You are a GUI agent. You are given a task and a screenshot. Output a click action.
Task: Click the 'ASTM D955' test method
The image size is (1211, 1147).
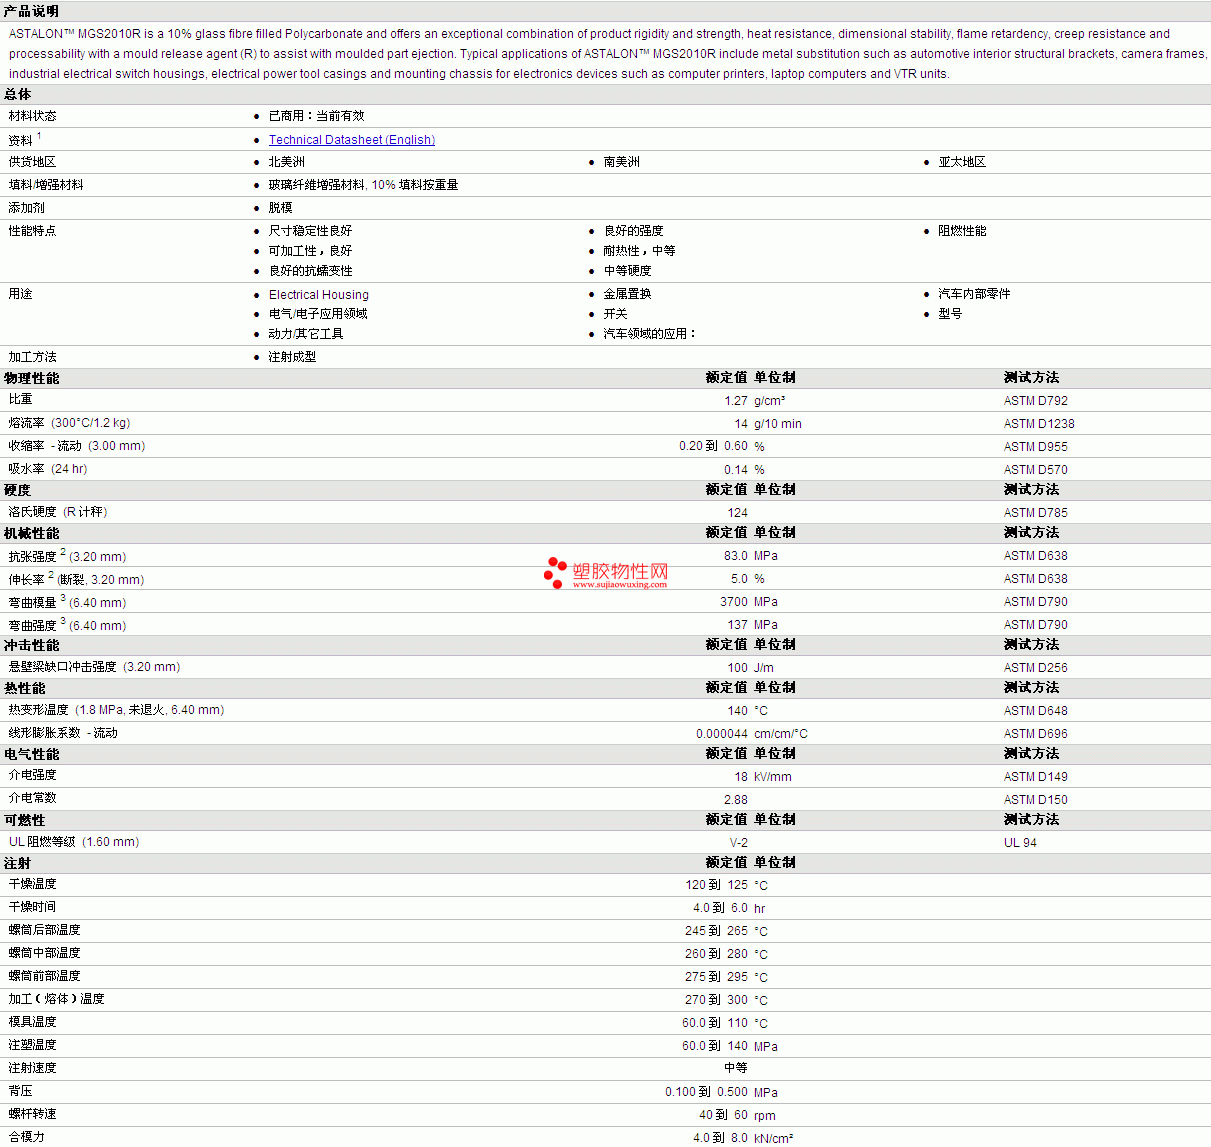(x=1036, y=447)
